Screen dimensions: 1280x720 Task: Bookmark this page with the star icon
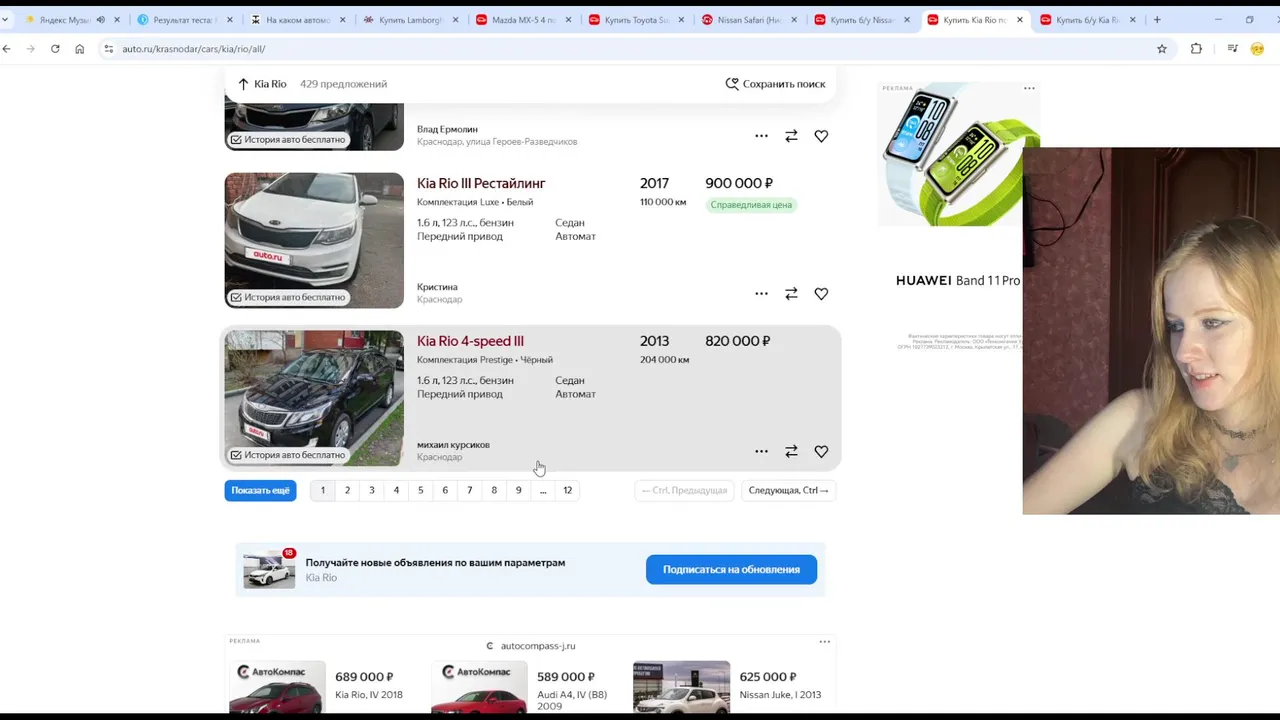coord(1162,49)
